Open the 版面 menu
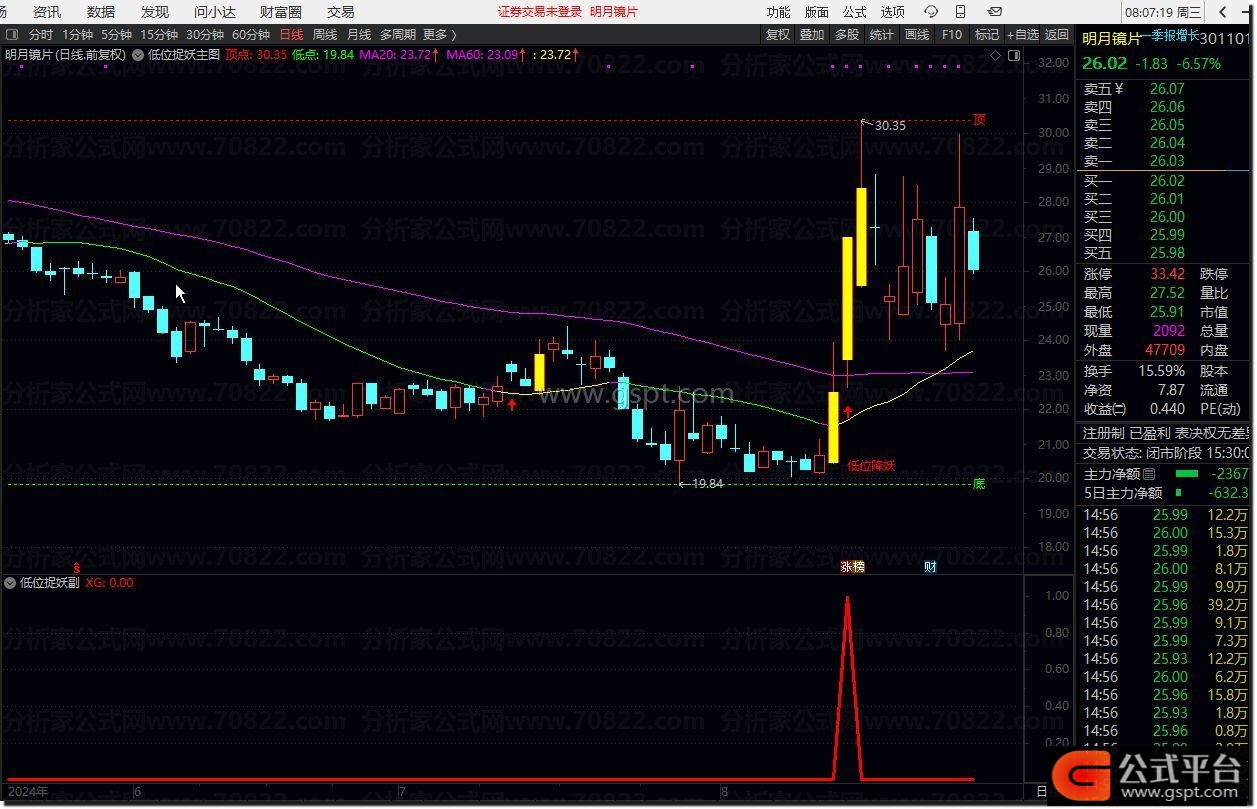 pyautogui.click(x=816, y=12)
